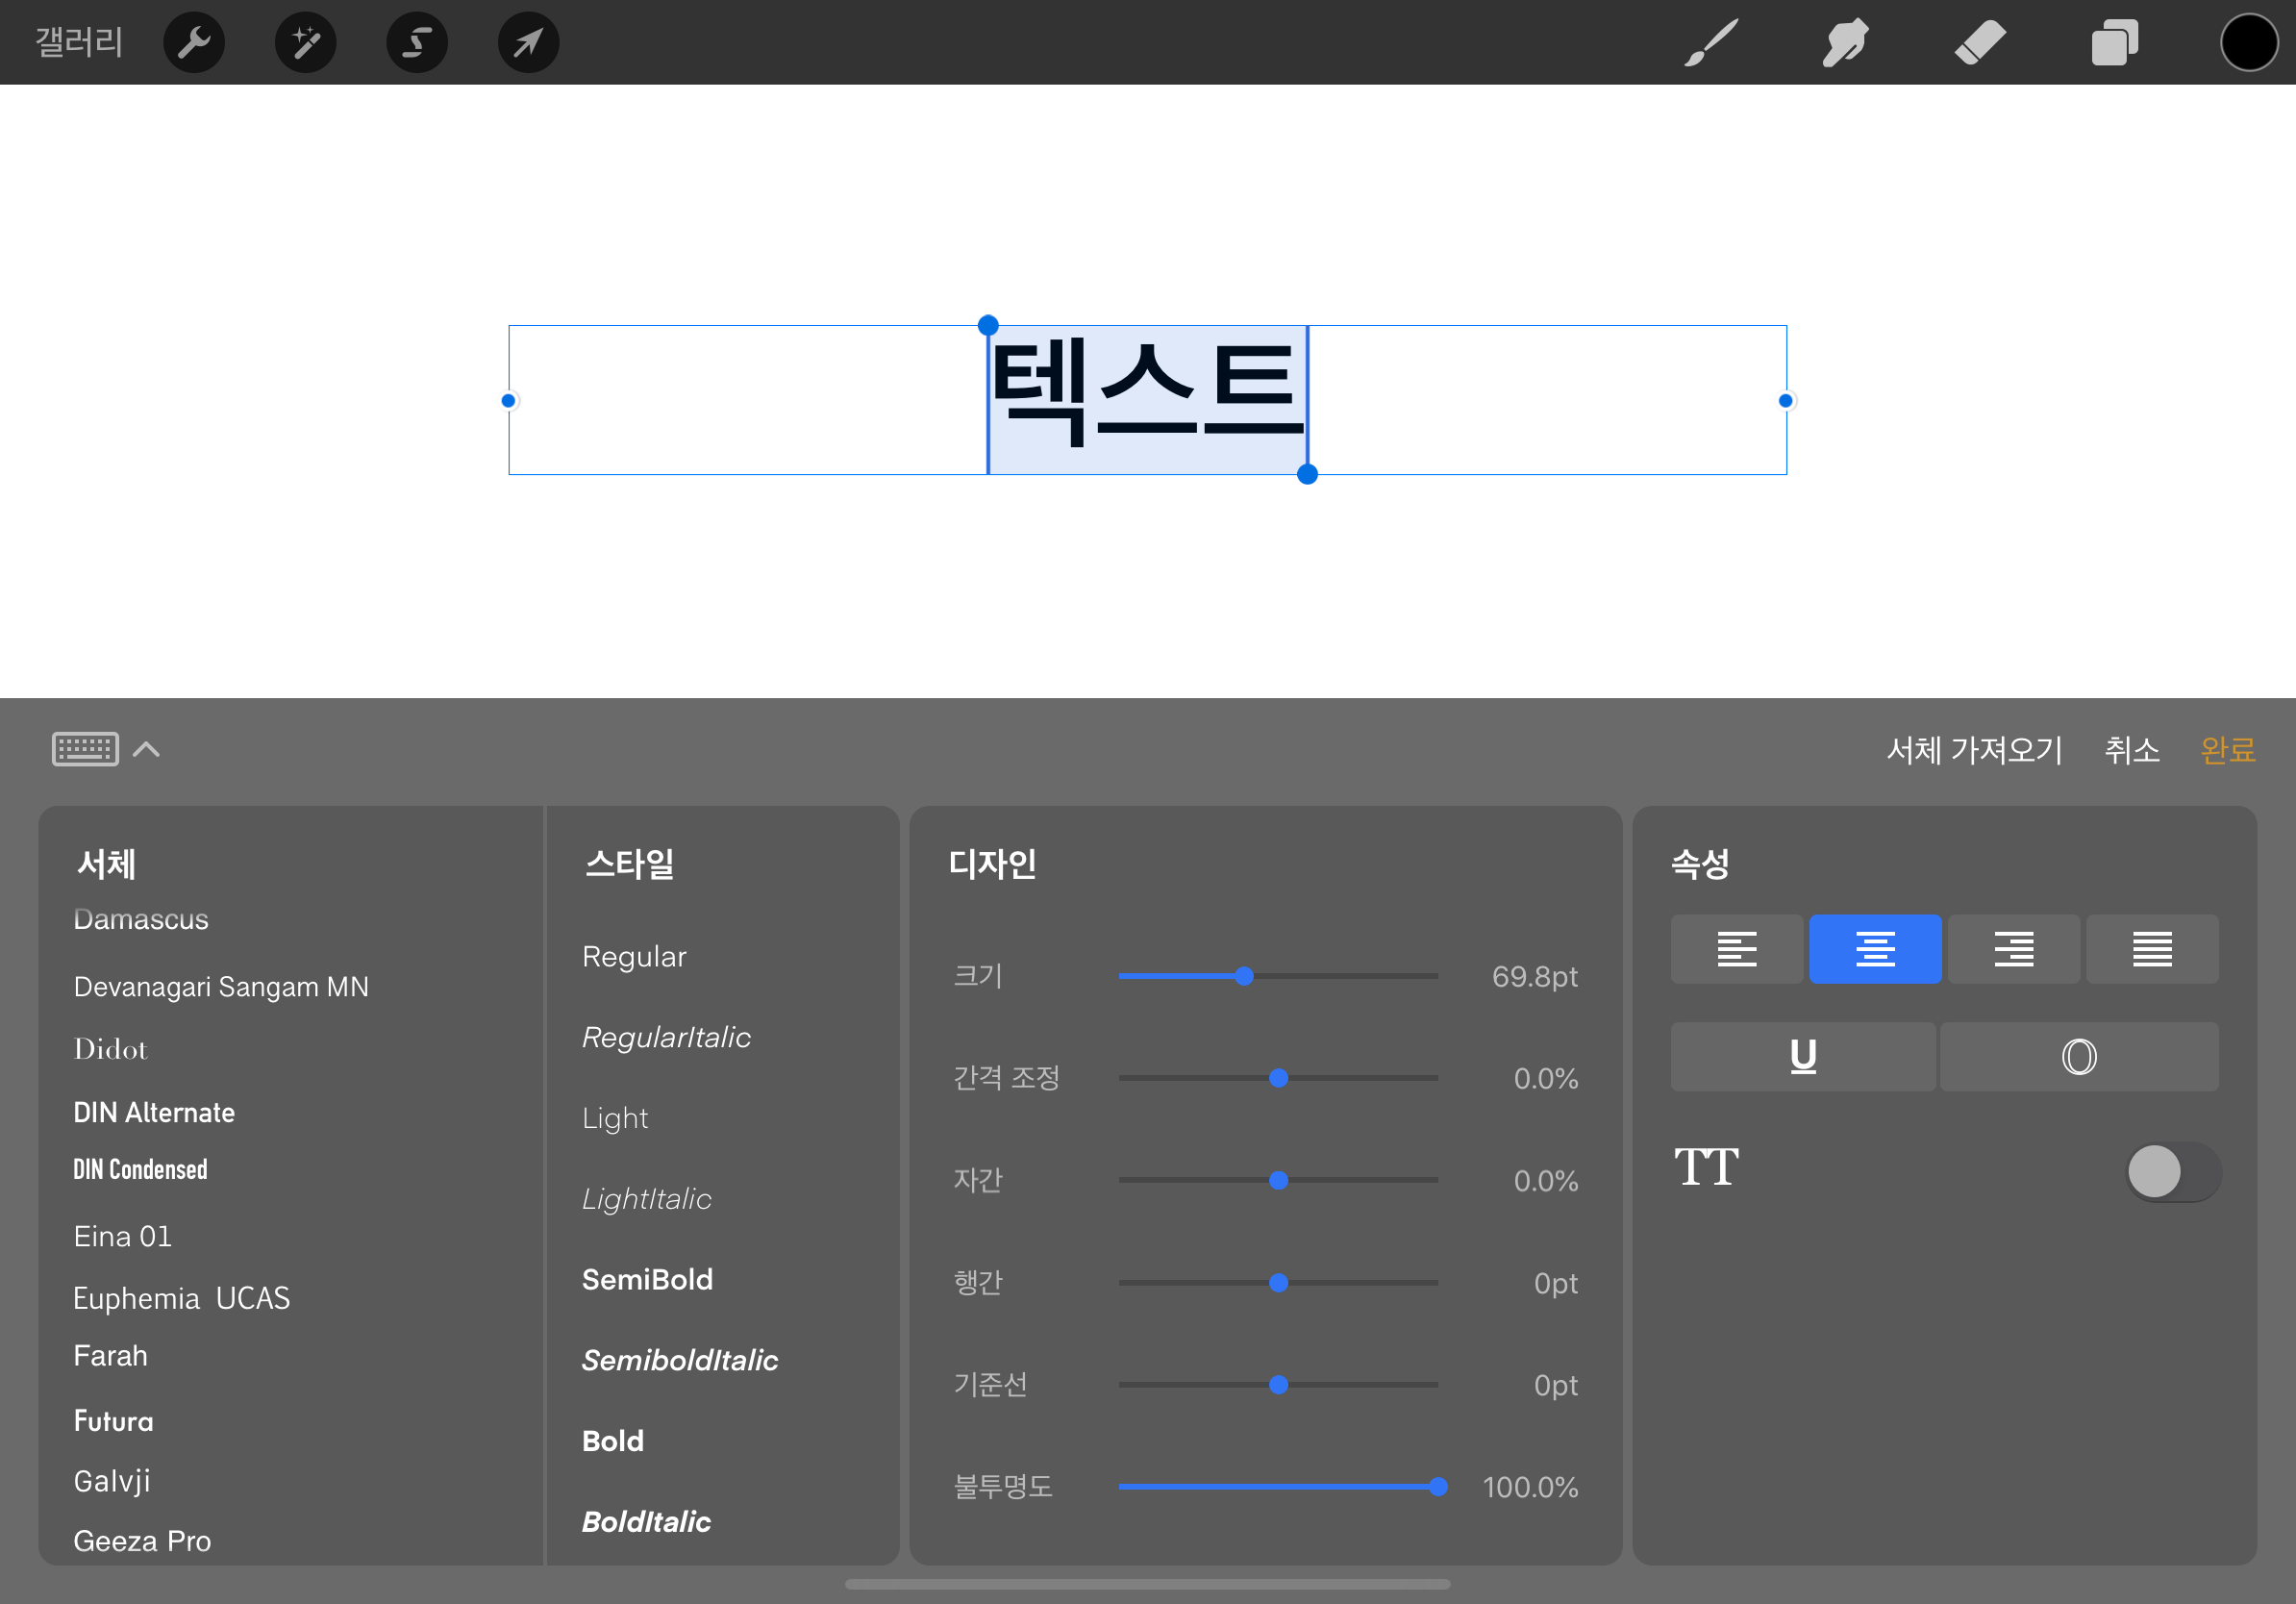2296x1604 pixels.
Task: Select the Eraser tool
Action: pos(1980,42)
